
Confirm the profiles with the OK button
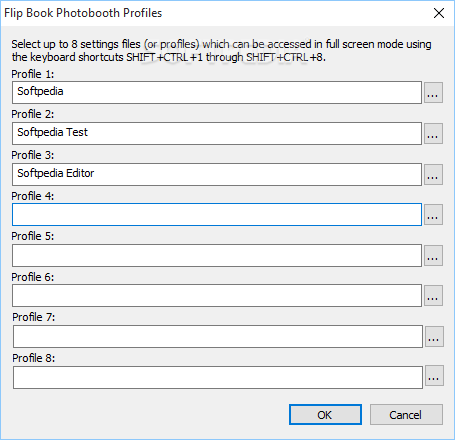(x=325, y=415)
